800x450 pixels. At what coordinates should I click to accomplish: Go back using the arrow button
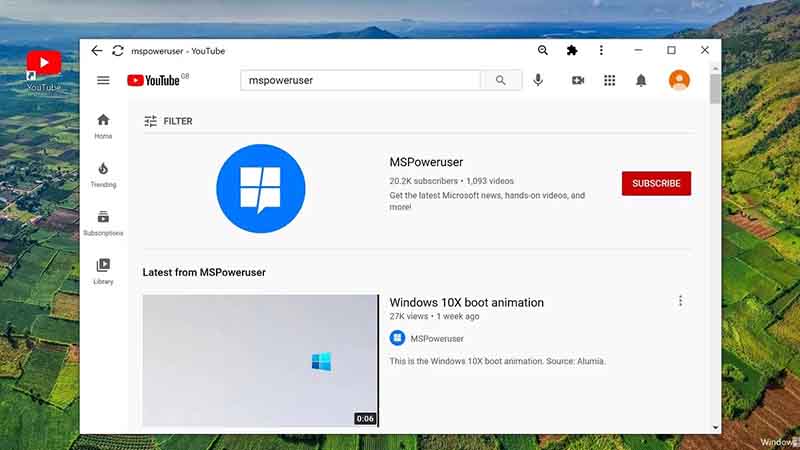96,51
